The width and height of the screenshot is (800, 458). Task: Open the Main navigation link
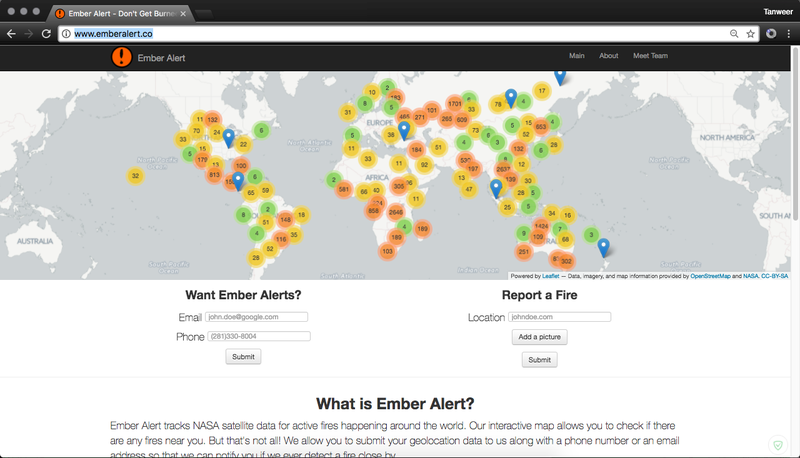577,56
